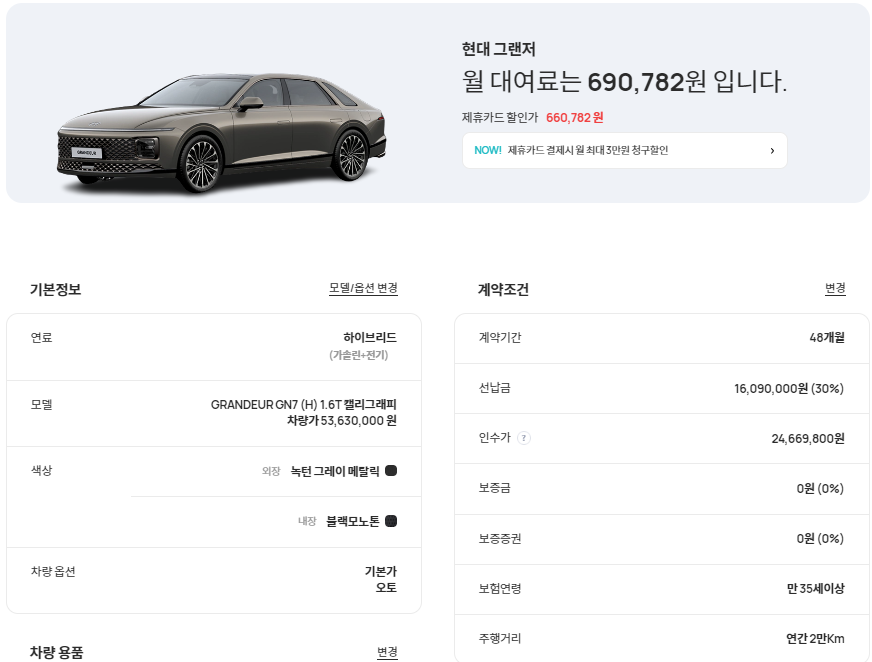Open the NOW! 제휴카드 discount banner

click(625, 150)
